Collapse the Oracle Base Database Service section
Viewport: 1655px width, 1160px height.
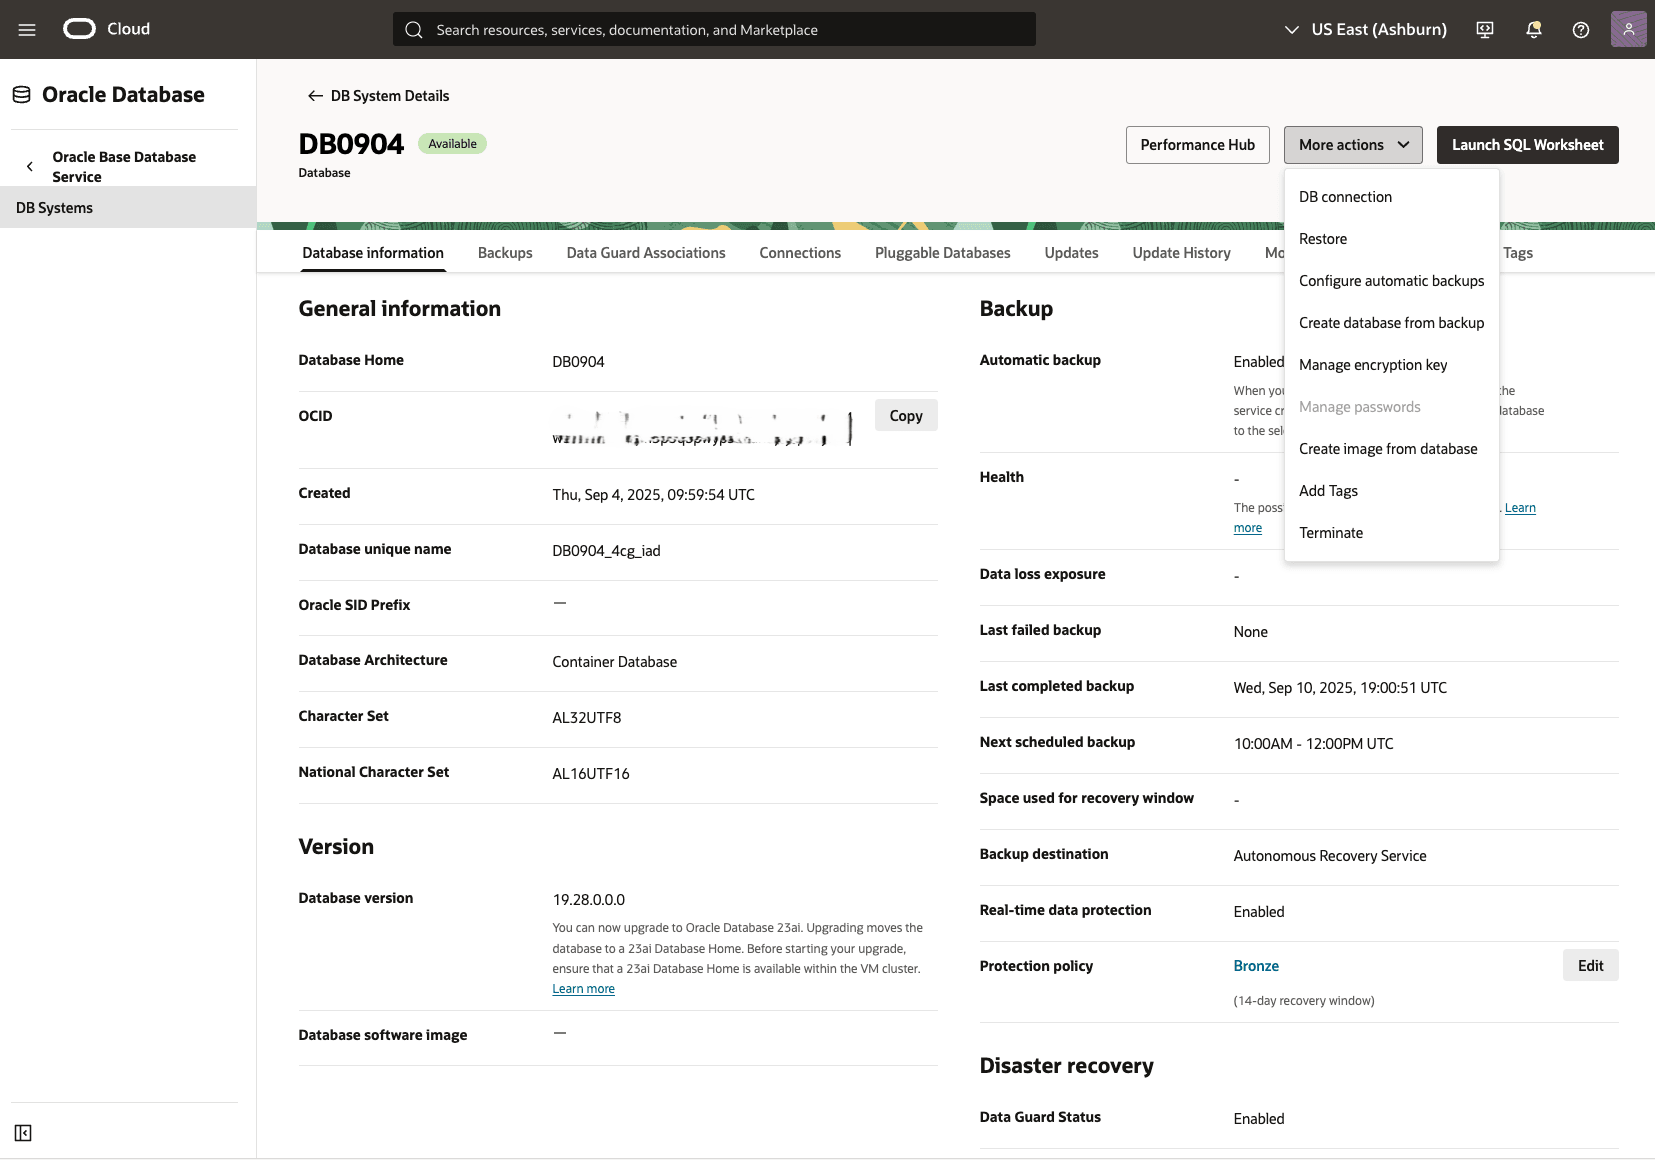point(30,166)
